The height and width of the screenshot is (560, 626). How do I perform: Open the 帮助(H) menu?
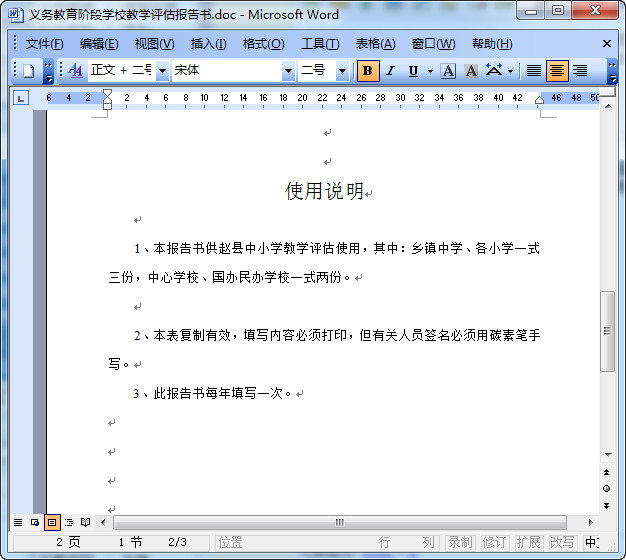click(x=492, y=44)
